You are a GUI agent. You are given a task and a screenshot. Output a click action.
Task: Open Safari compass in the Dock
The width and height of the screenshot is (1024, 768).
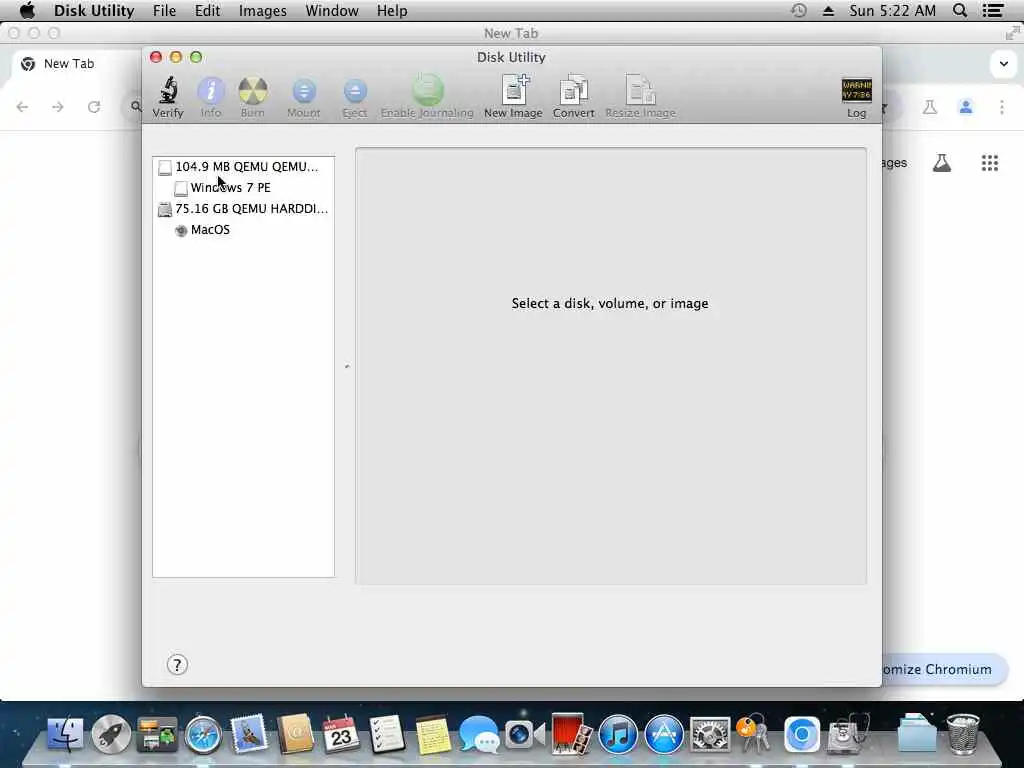pos(203,734)
